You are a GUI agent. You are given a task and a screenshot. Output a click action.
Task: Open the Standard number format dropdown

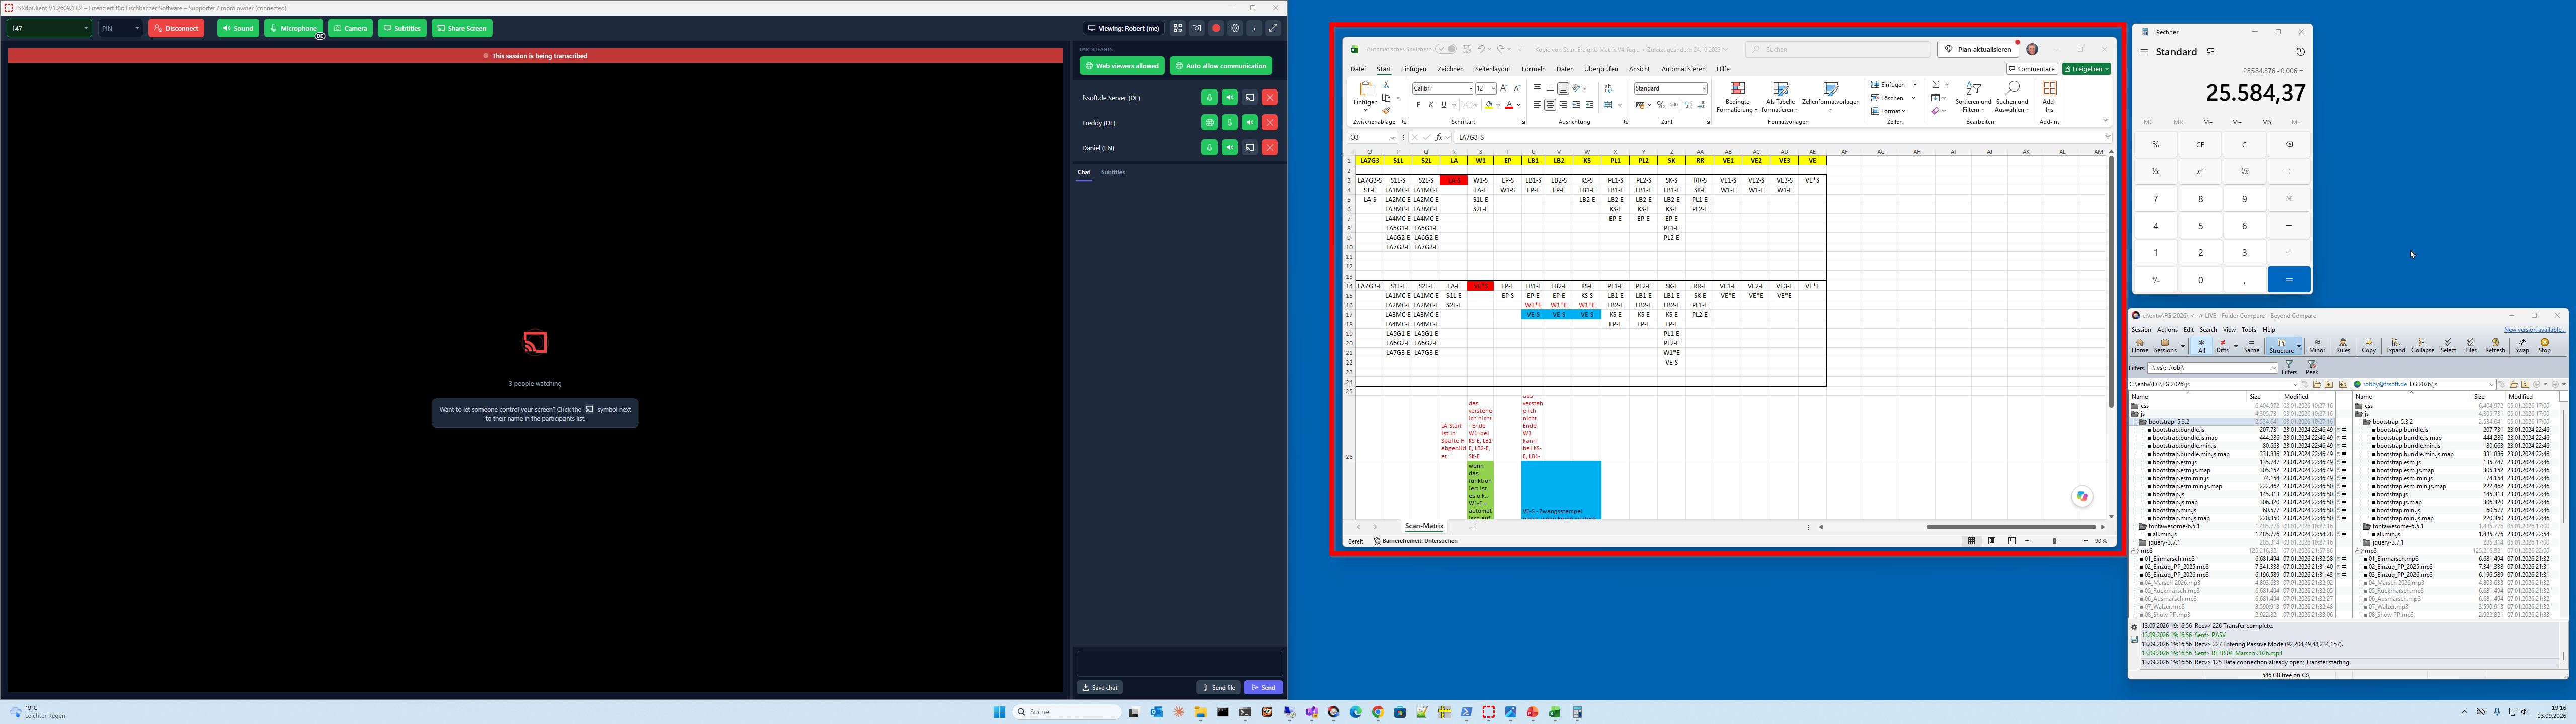pos(1704,89)
